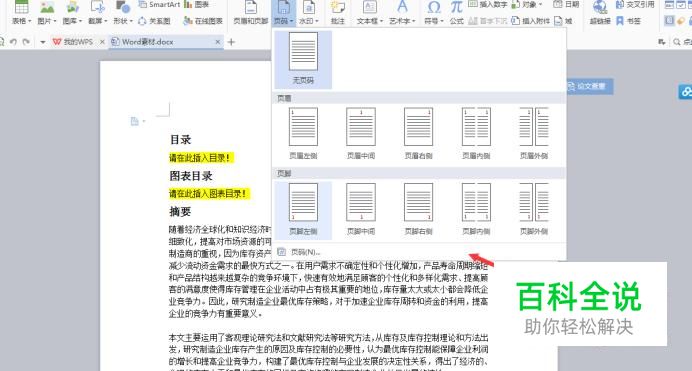Viewport: 692px width, 371px height.
Task: Close the Word素材.docx tab
Action: 218,42
